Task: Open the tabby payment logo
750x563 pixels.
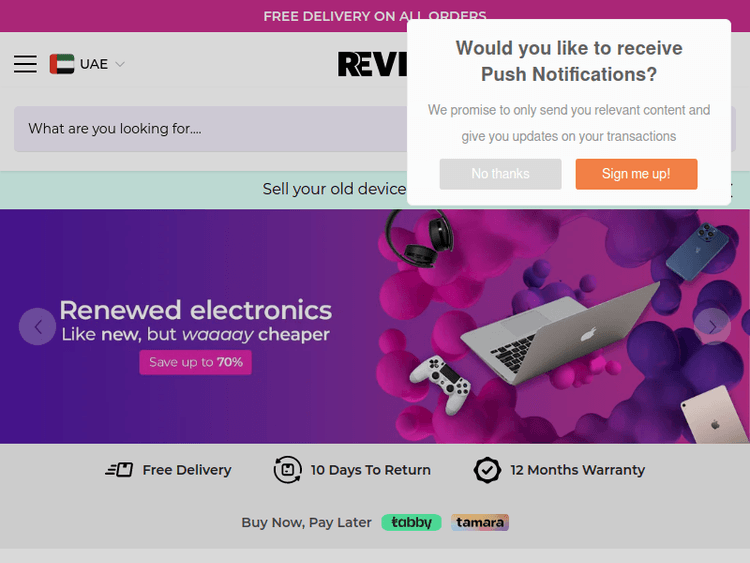Action: (411, 522)
